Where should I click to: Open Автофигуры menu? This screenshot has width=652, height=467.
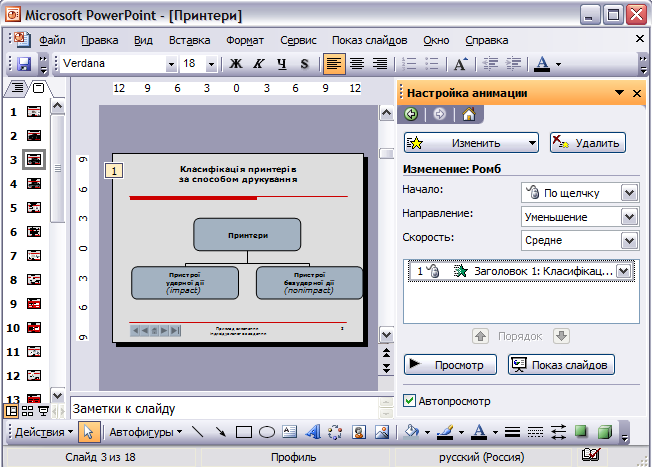pos(146,432)
